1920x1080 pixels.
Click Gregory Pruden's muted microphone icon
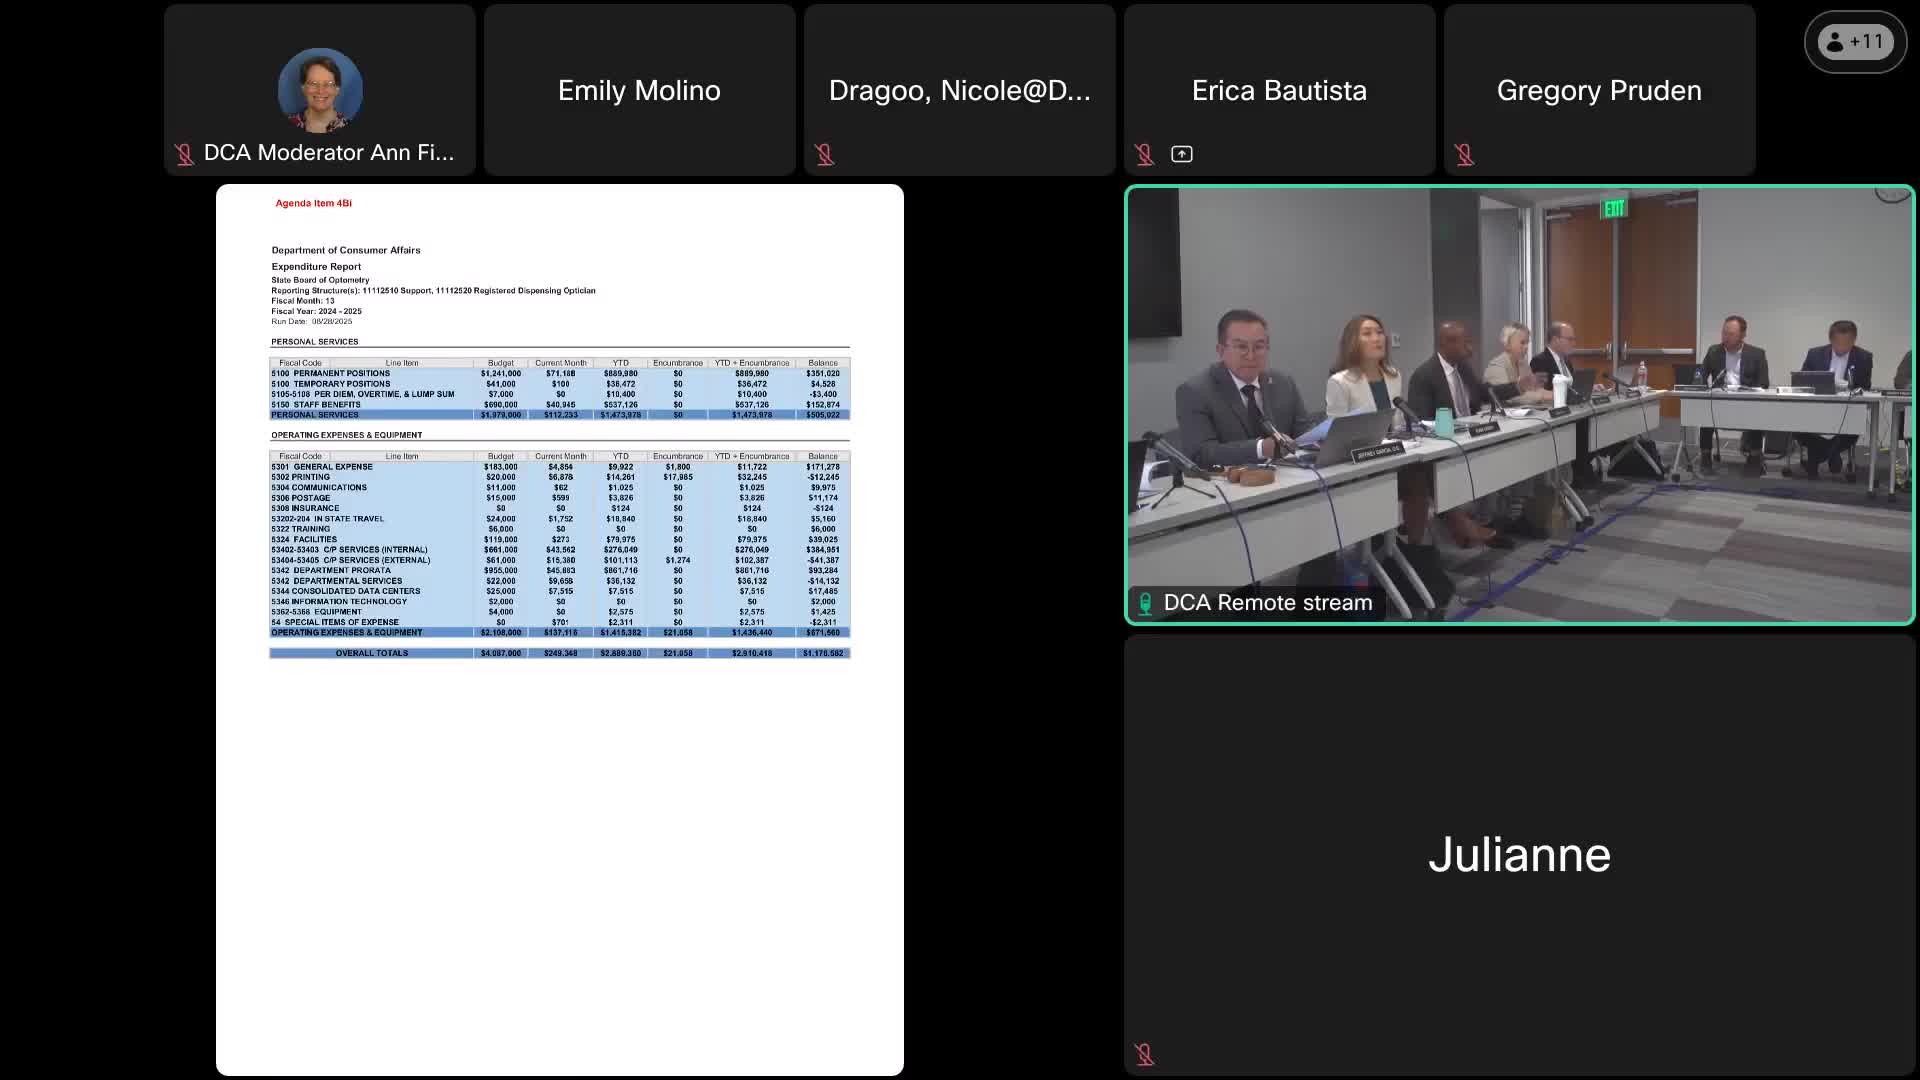click(1464, 154)
